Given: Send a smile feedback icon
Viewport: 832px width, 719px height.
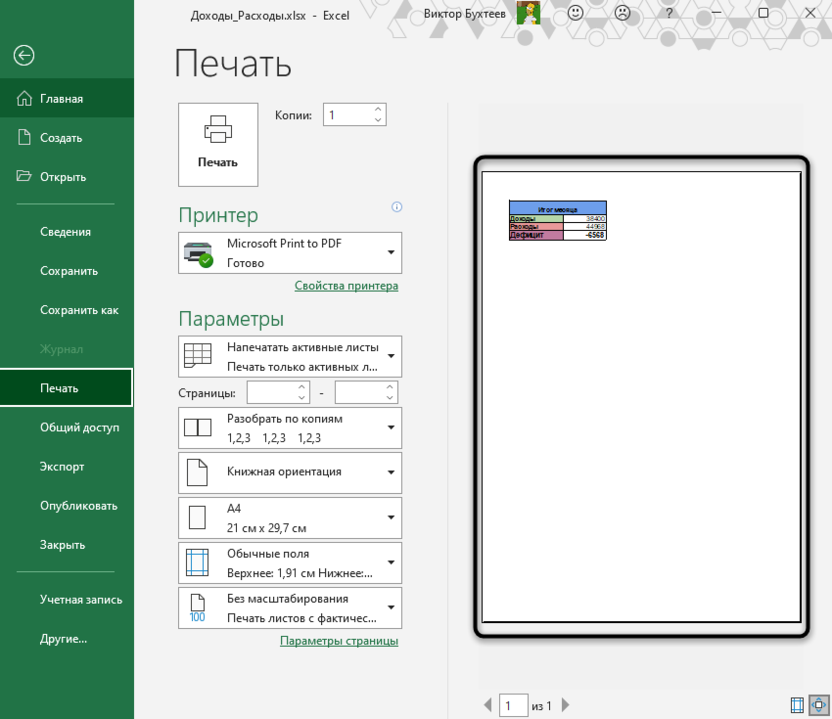Looking at the screenshot, I should click(x=576, y=13).
